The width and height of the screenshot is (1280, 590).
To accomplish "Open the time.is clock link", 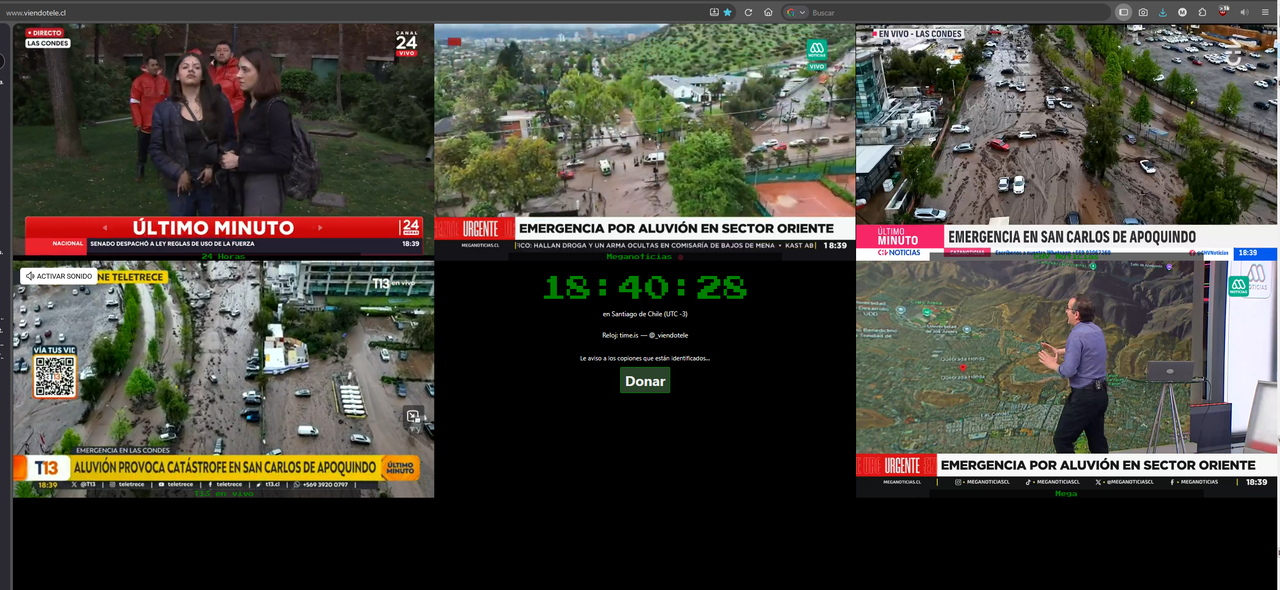I will pos(631,335).
